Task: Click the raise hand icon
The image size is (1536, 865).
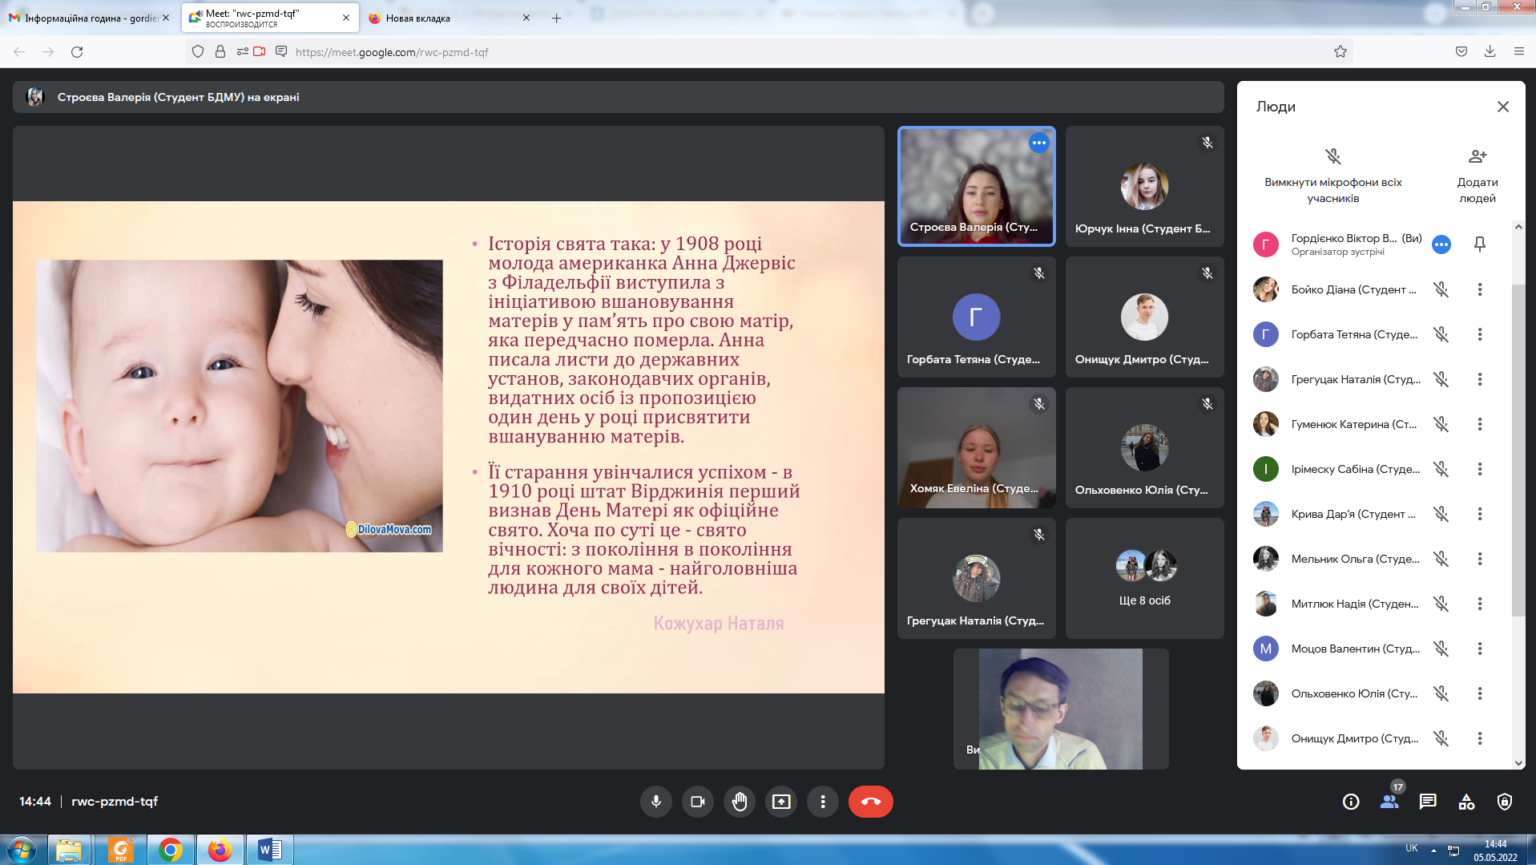Action: 739,801
